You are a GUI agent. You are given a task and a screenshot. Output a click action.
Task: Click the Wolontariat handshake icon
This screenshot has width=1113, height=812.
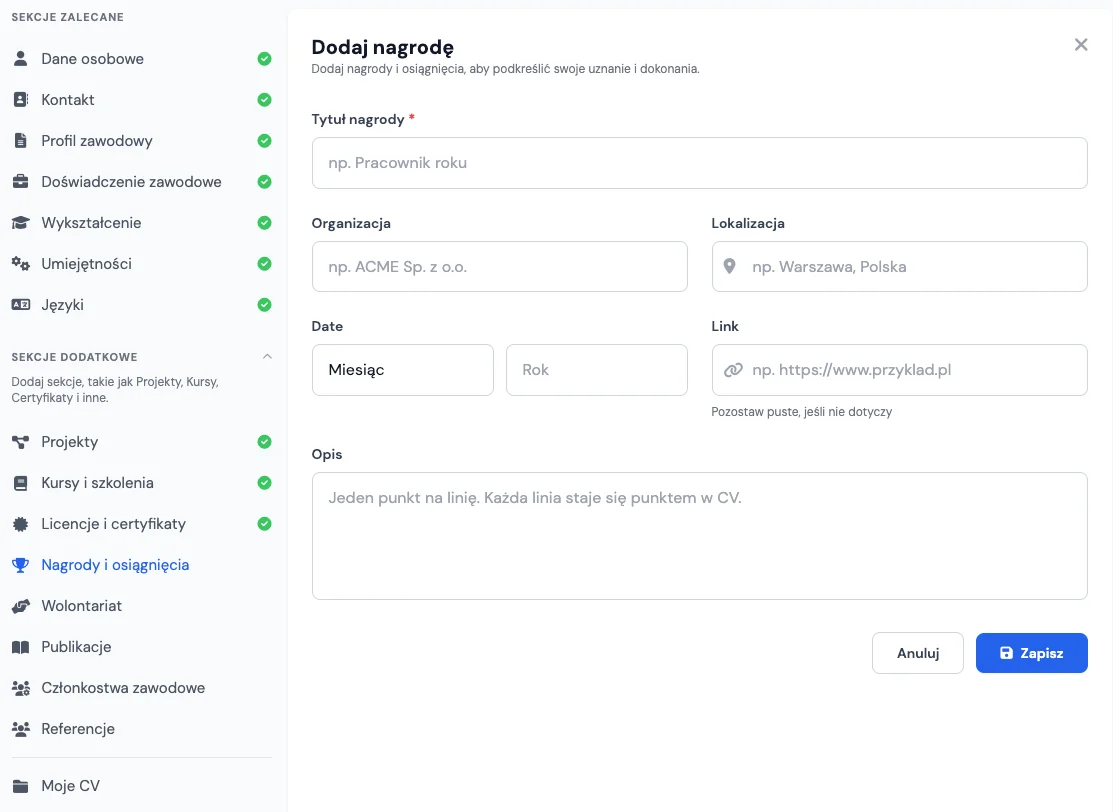click(21, 606)
